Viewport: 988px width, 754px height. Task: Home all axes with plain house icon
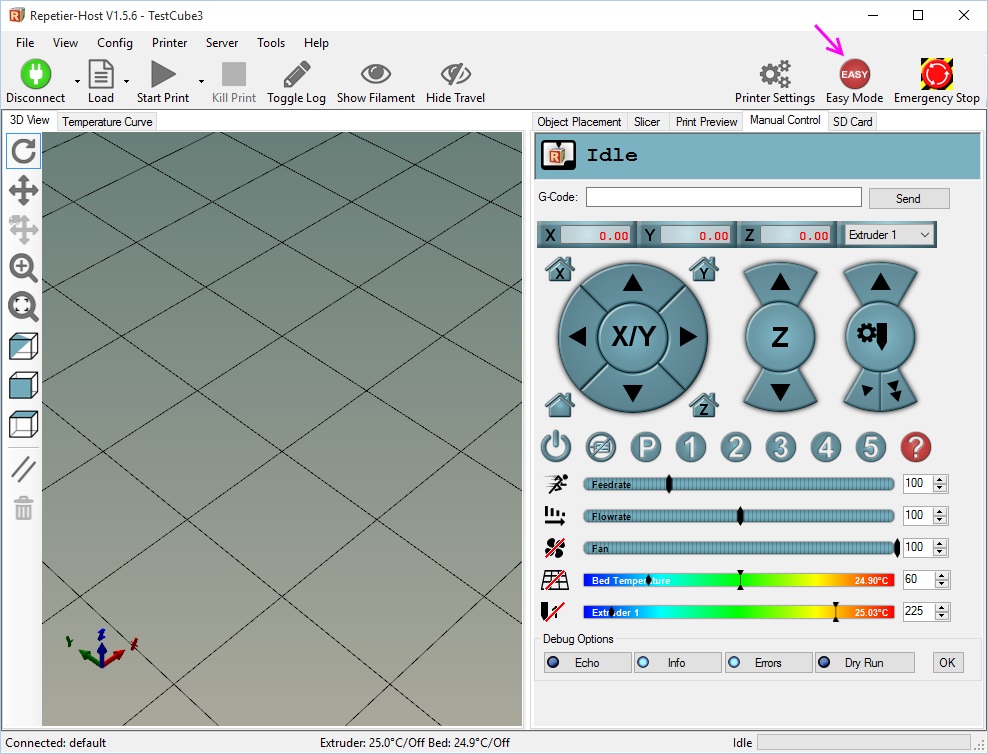(x=560, y=404)
